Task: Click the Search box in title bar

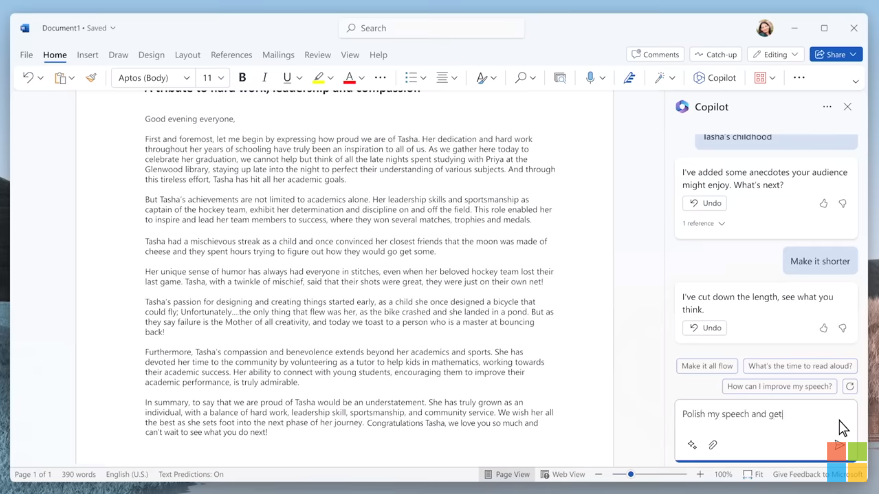Action: coord(432,28)
